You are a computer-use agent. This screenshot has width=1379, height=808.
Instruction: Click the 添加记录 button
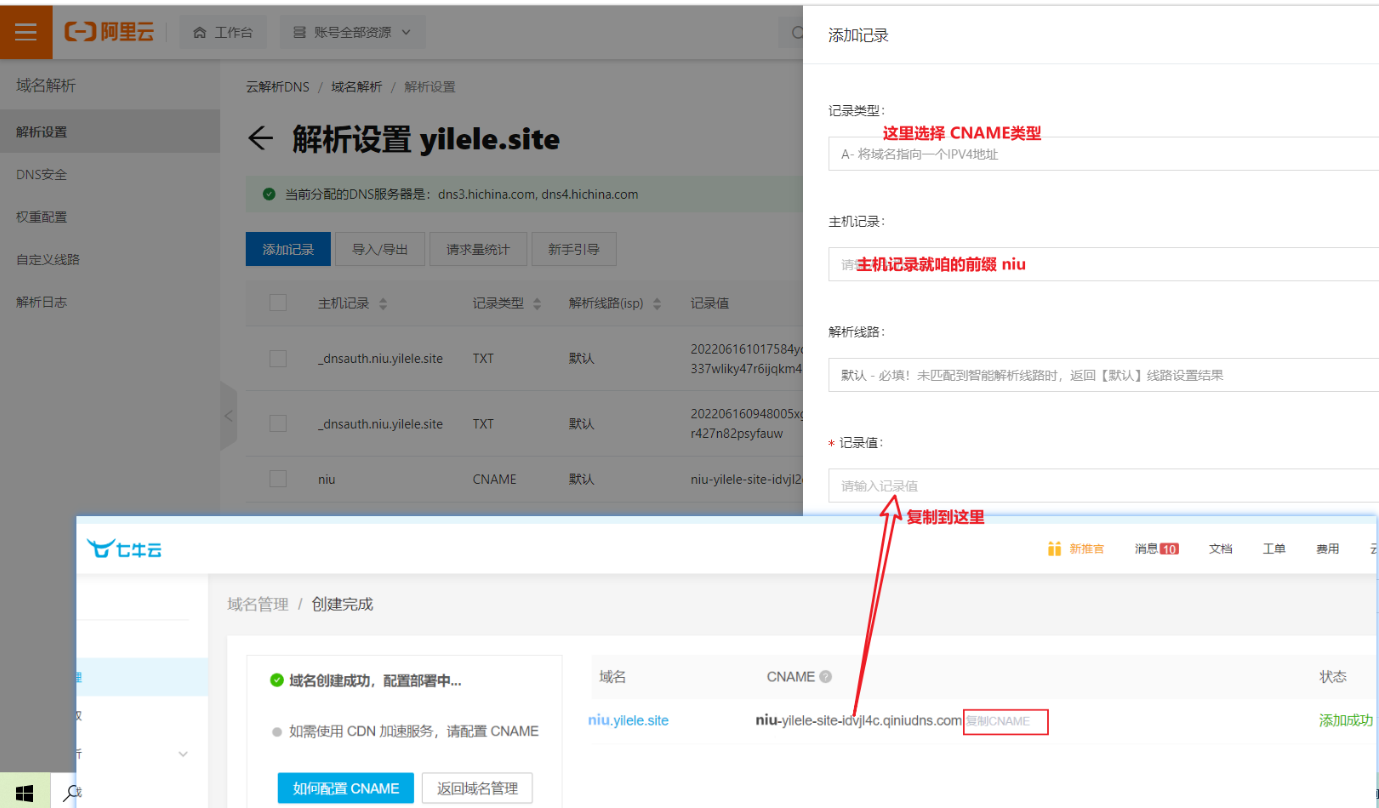point(288,249)
